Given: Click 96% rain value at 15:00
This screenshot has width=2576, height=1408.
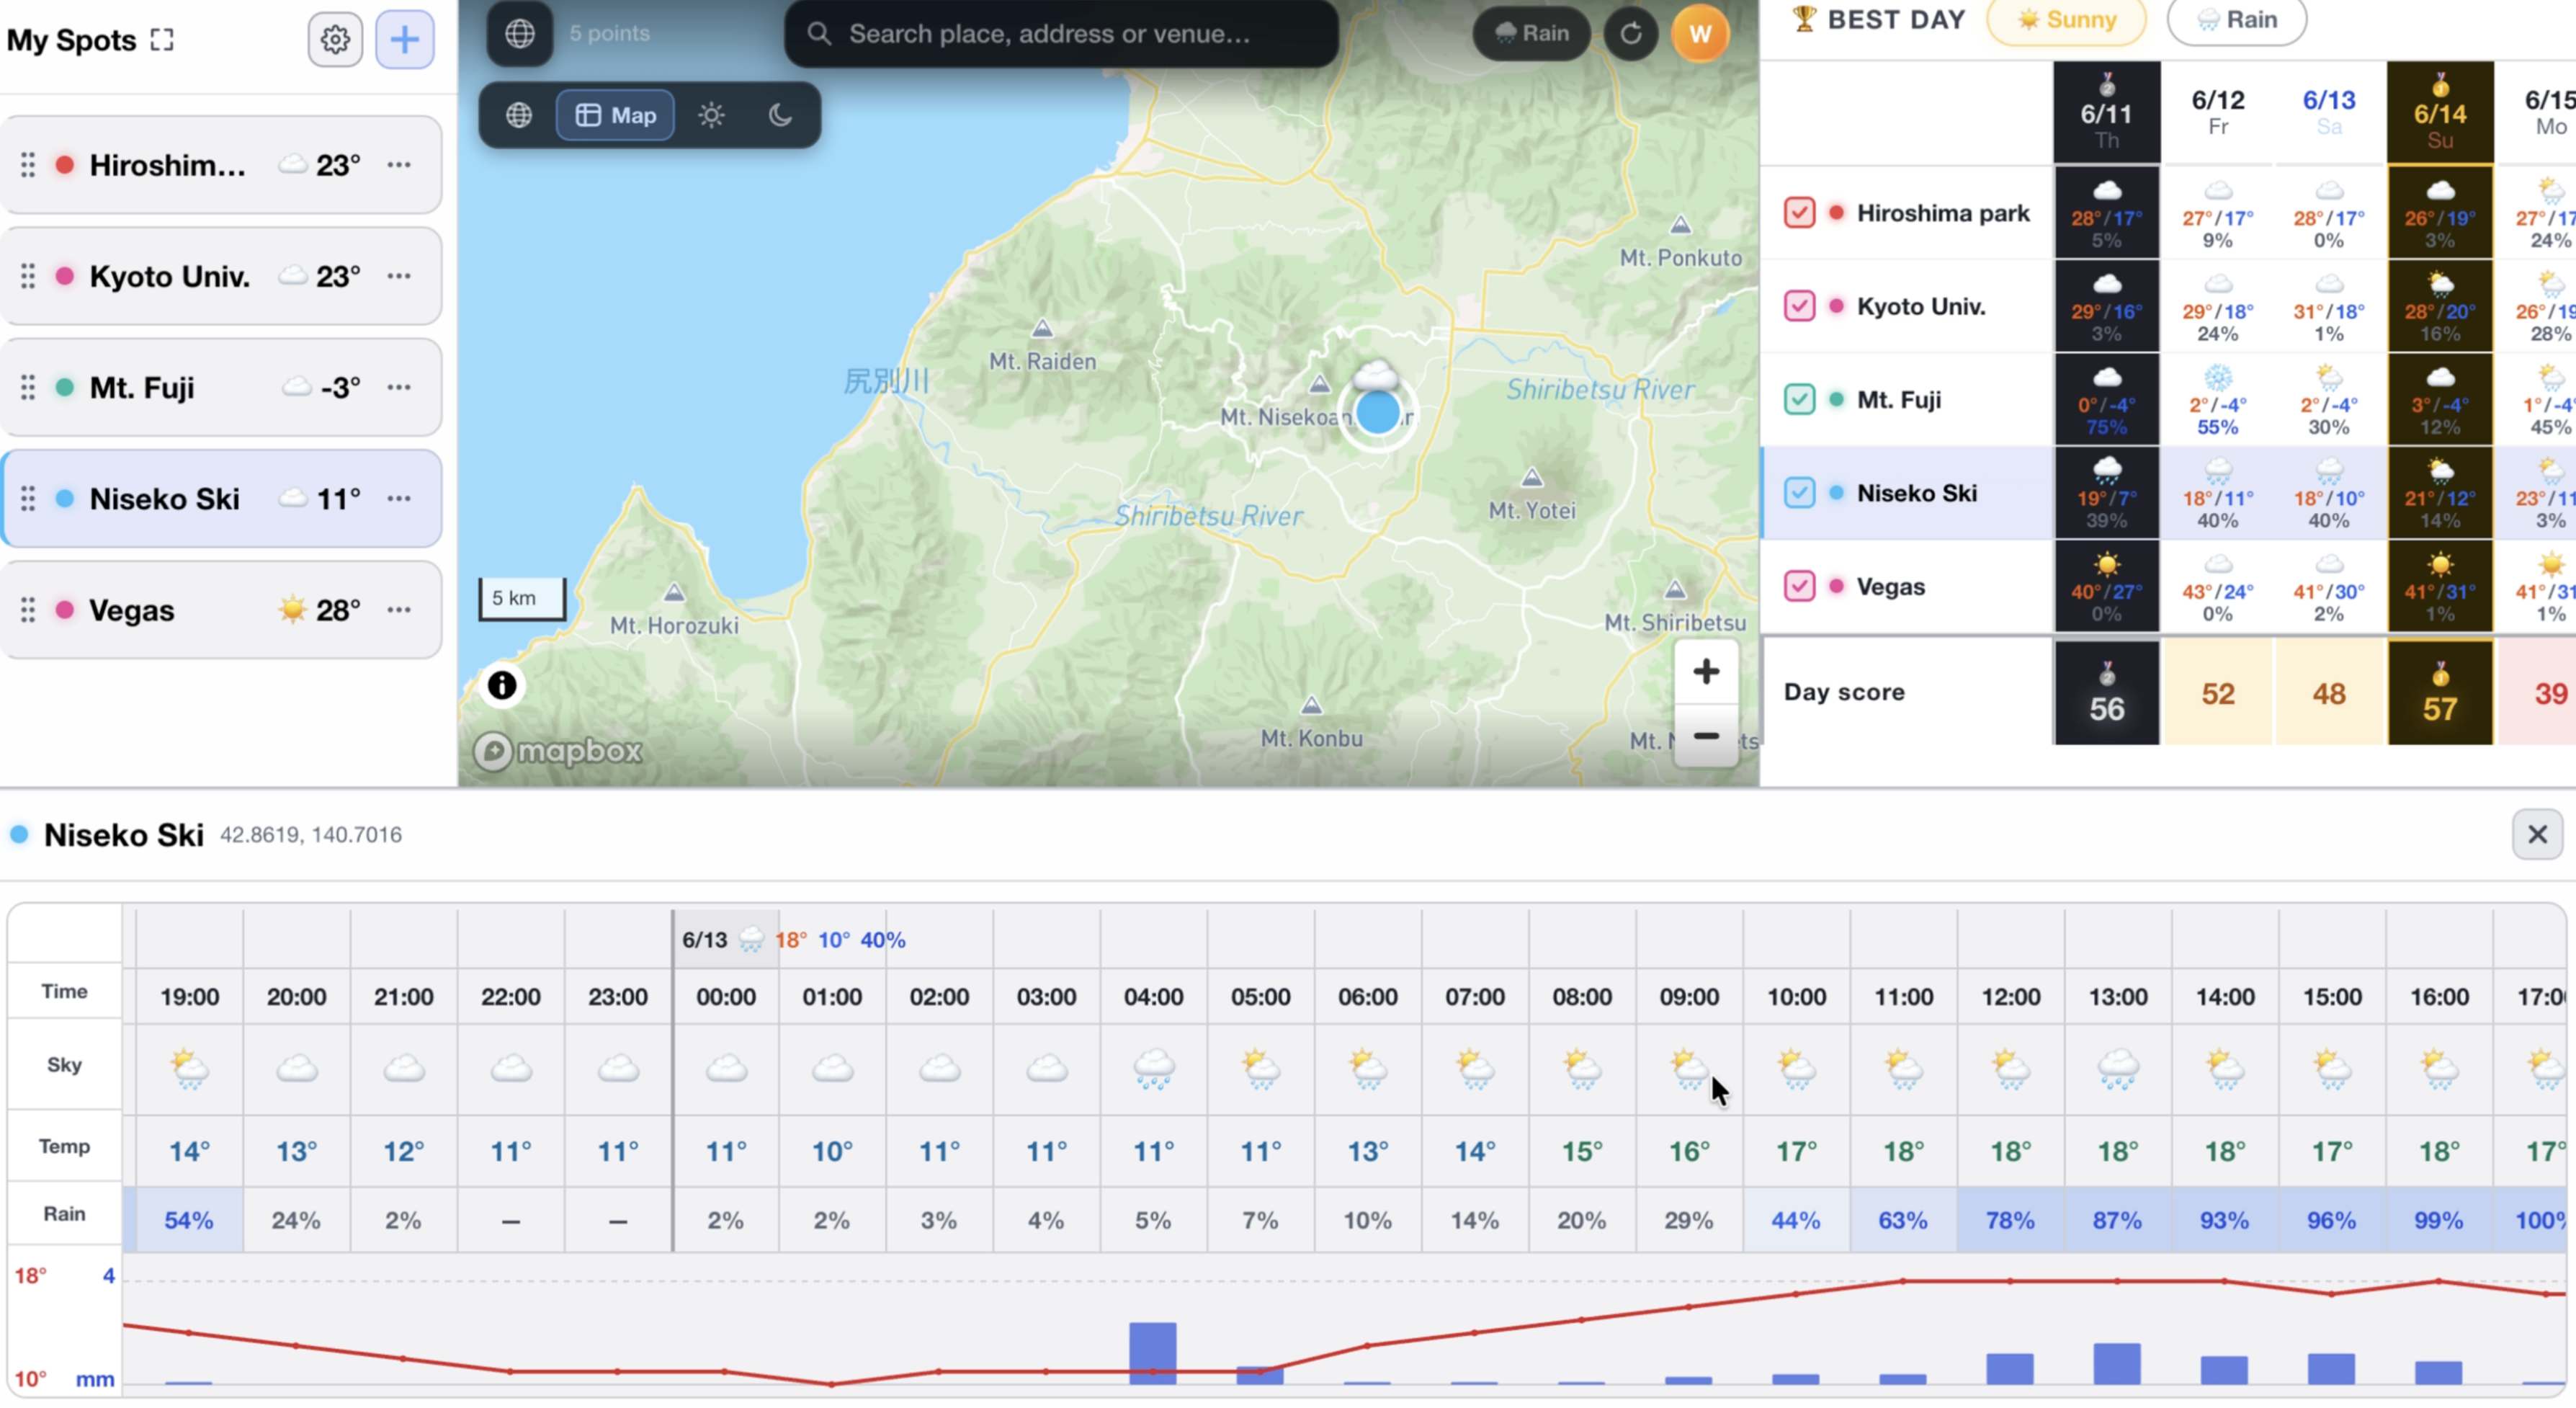Looking at the screenshot, I should (x=2331, y=1220).
